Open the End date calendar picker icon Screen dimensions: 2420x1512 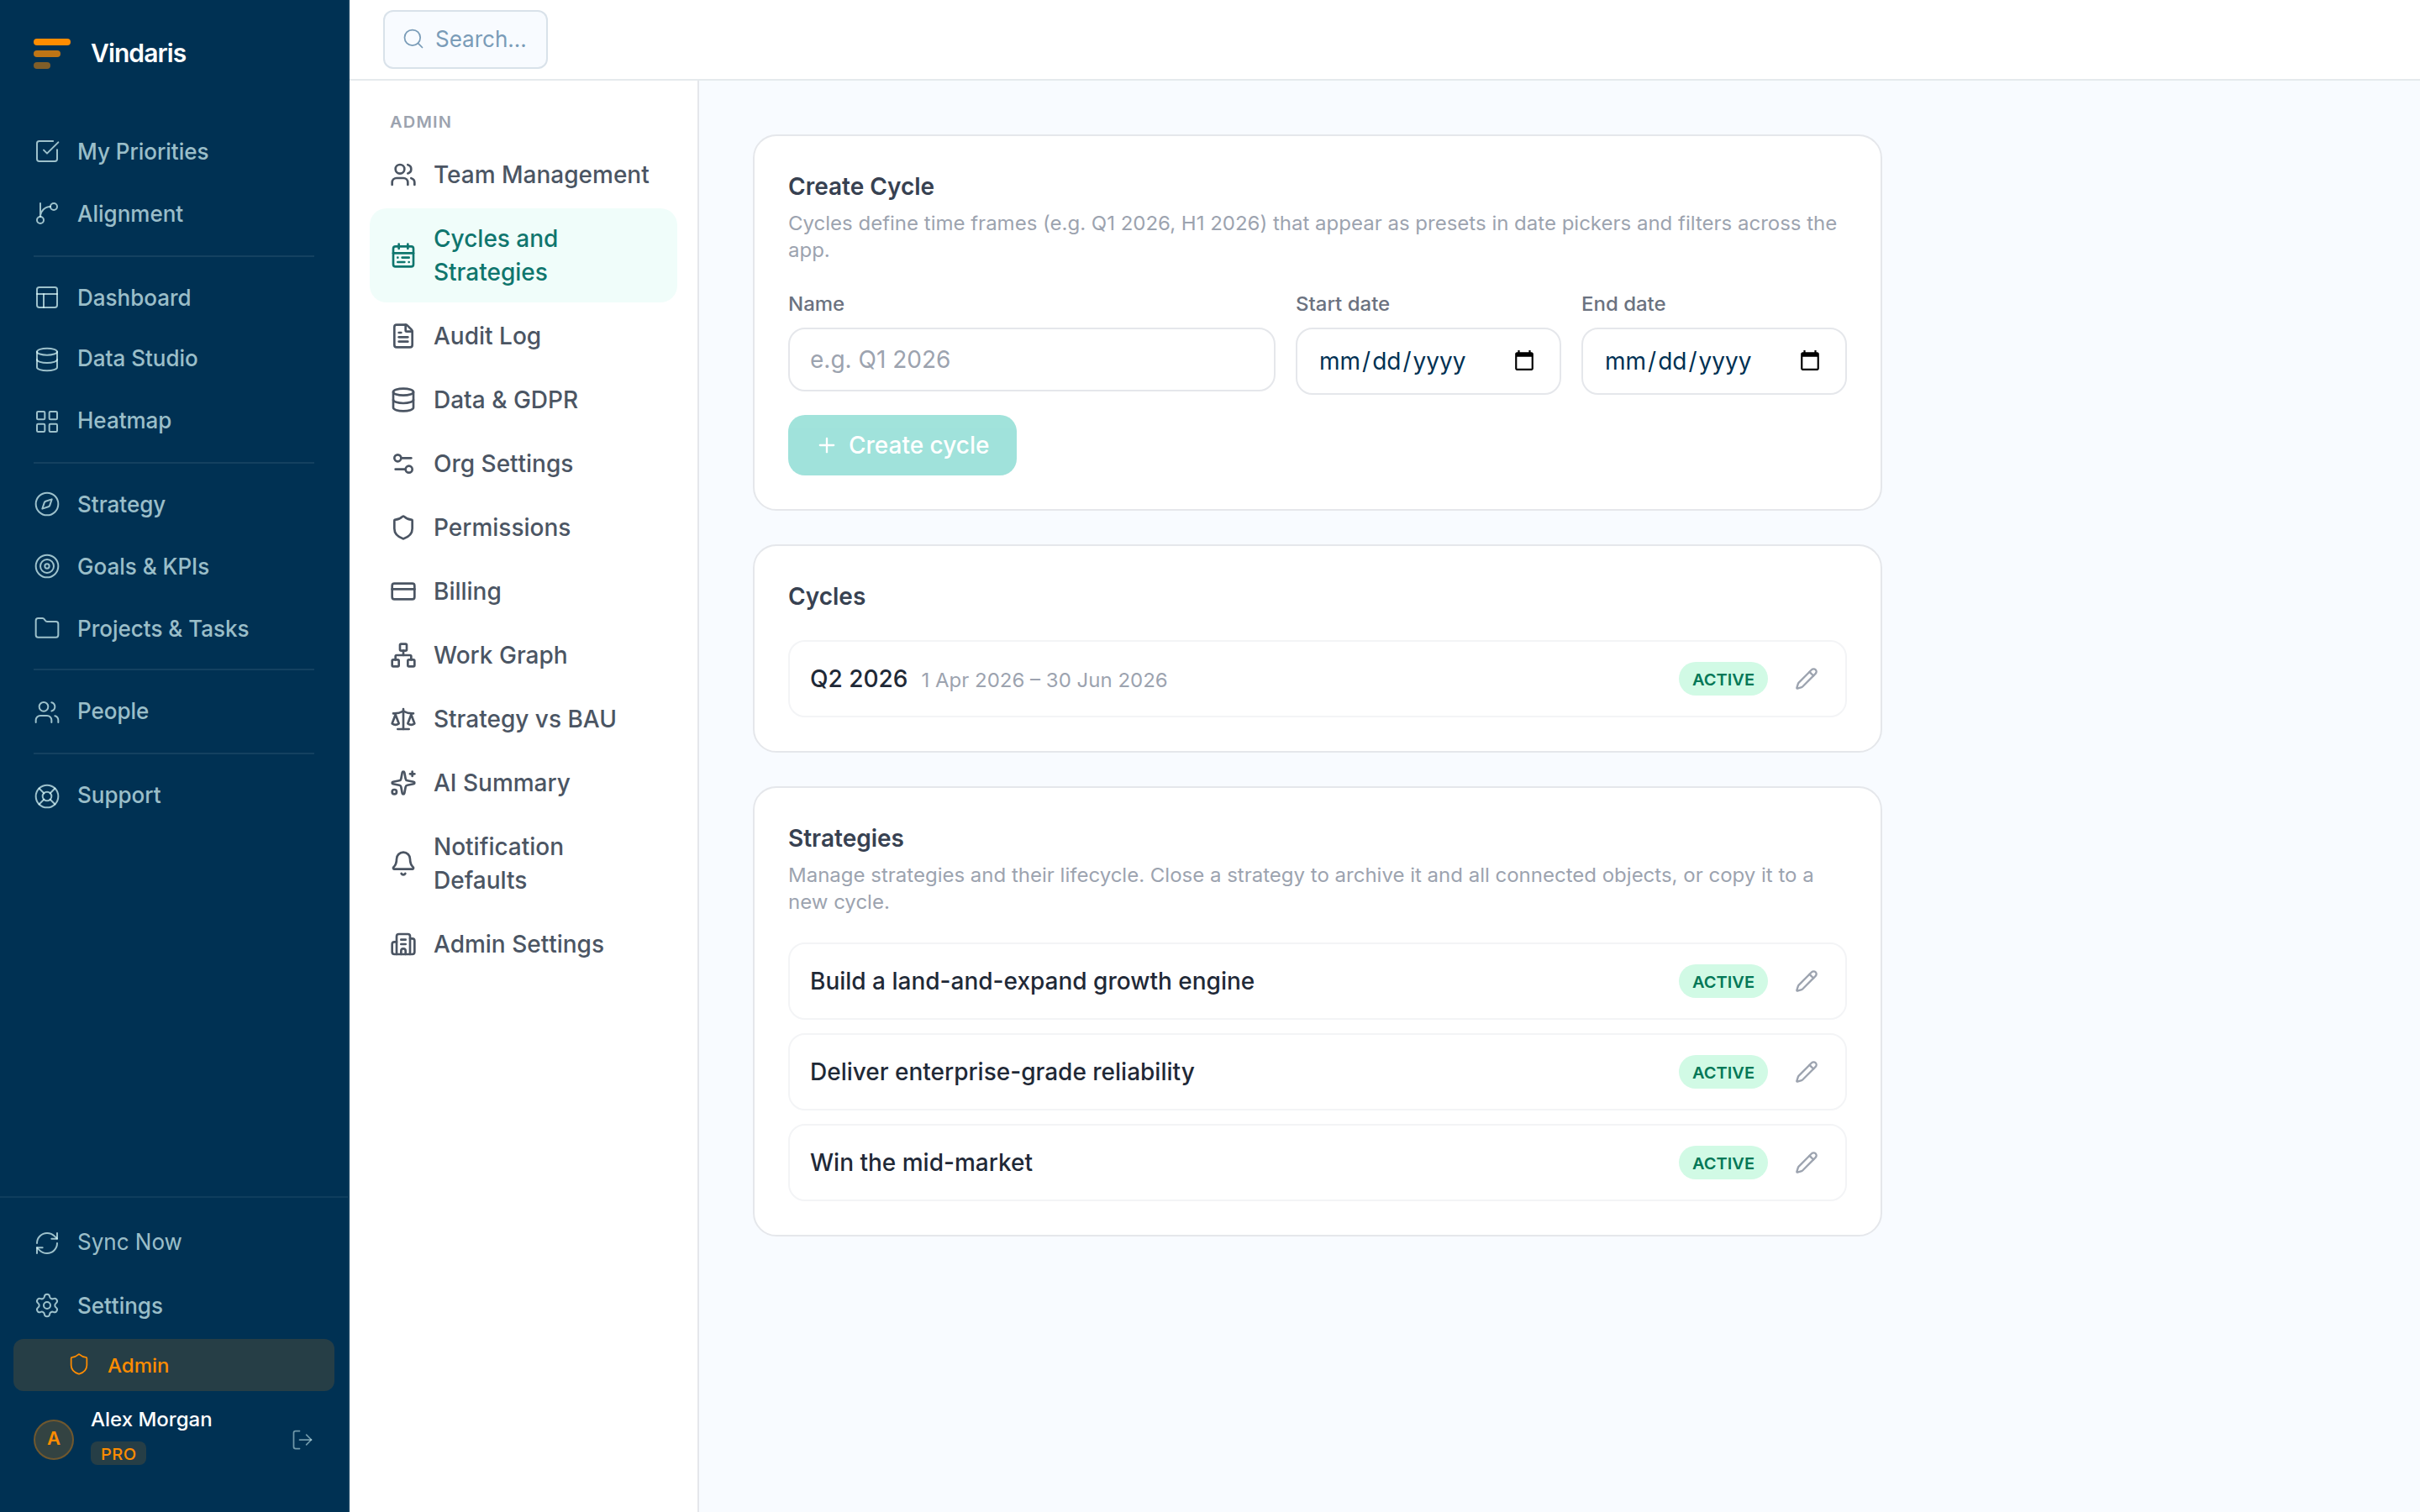coord(1809,361)
